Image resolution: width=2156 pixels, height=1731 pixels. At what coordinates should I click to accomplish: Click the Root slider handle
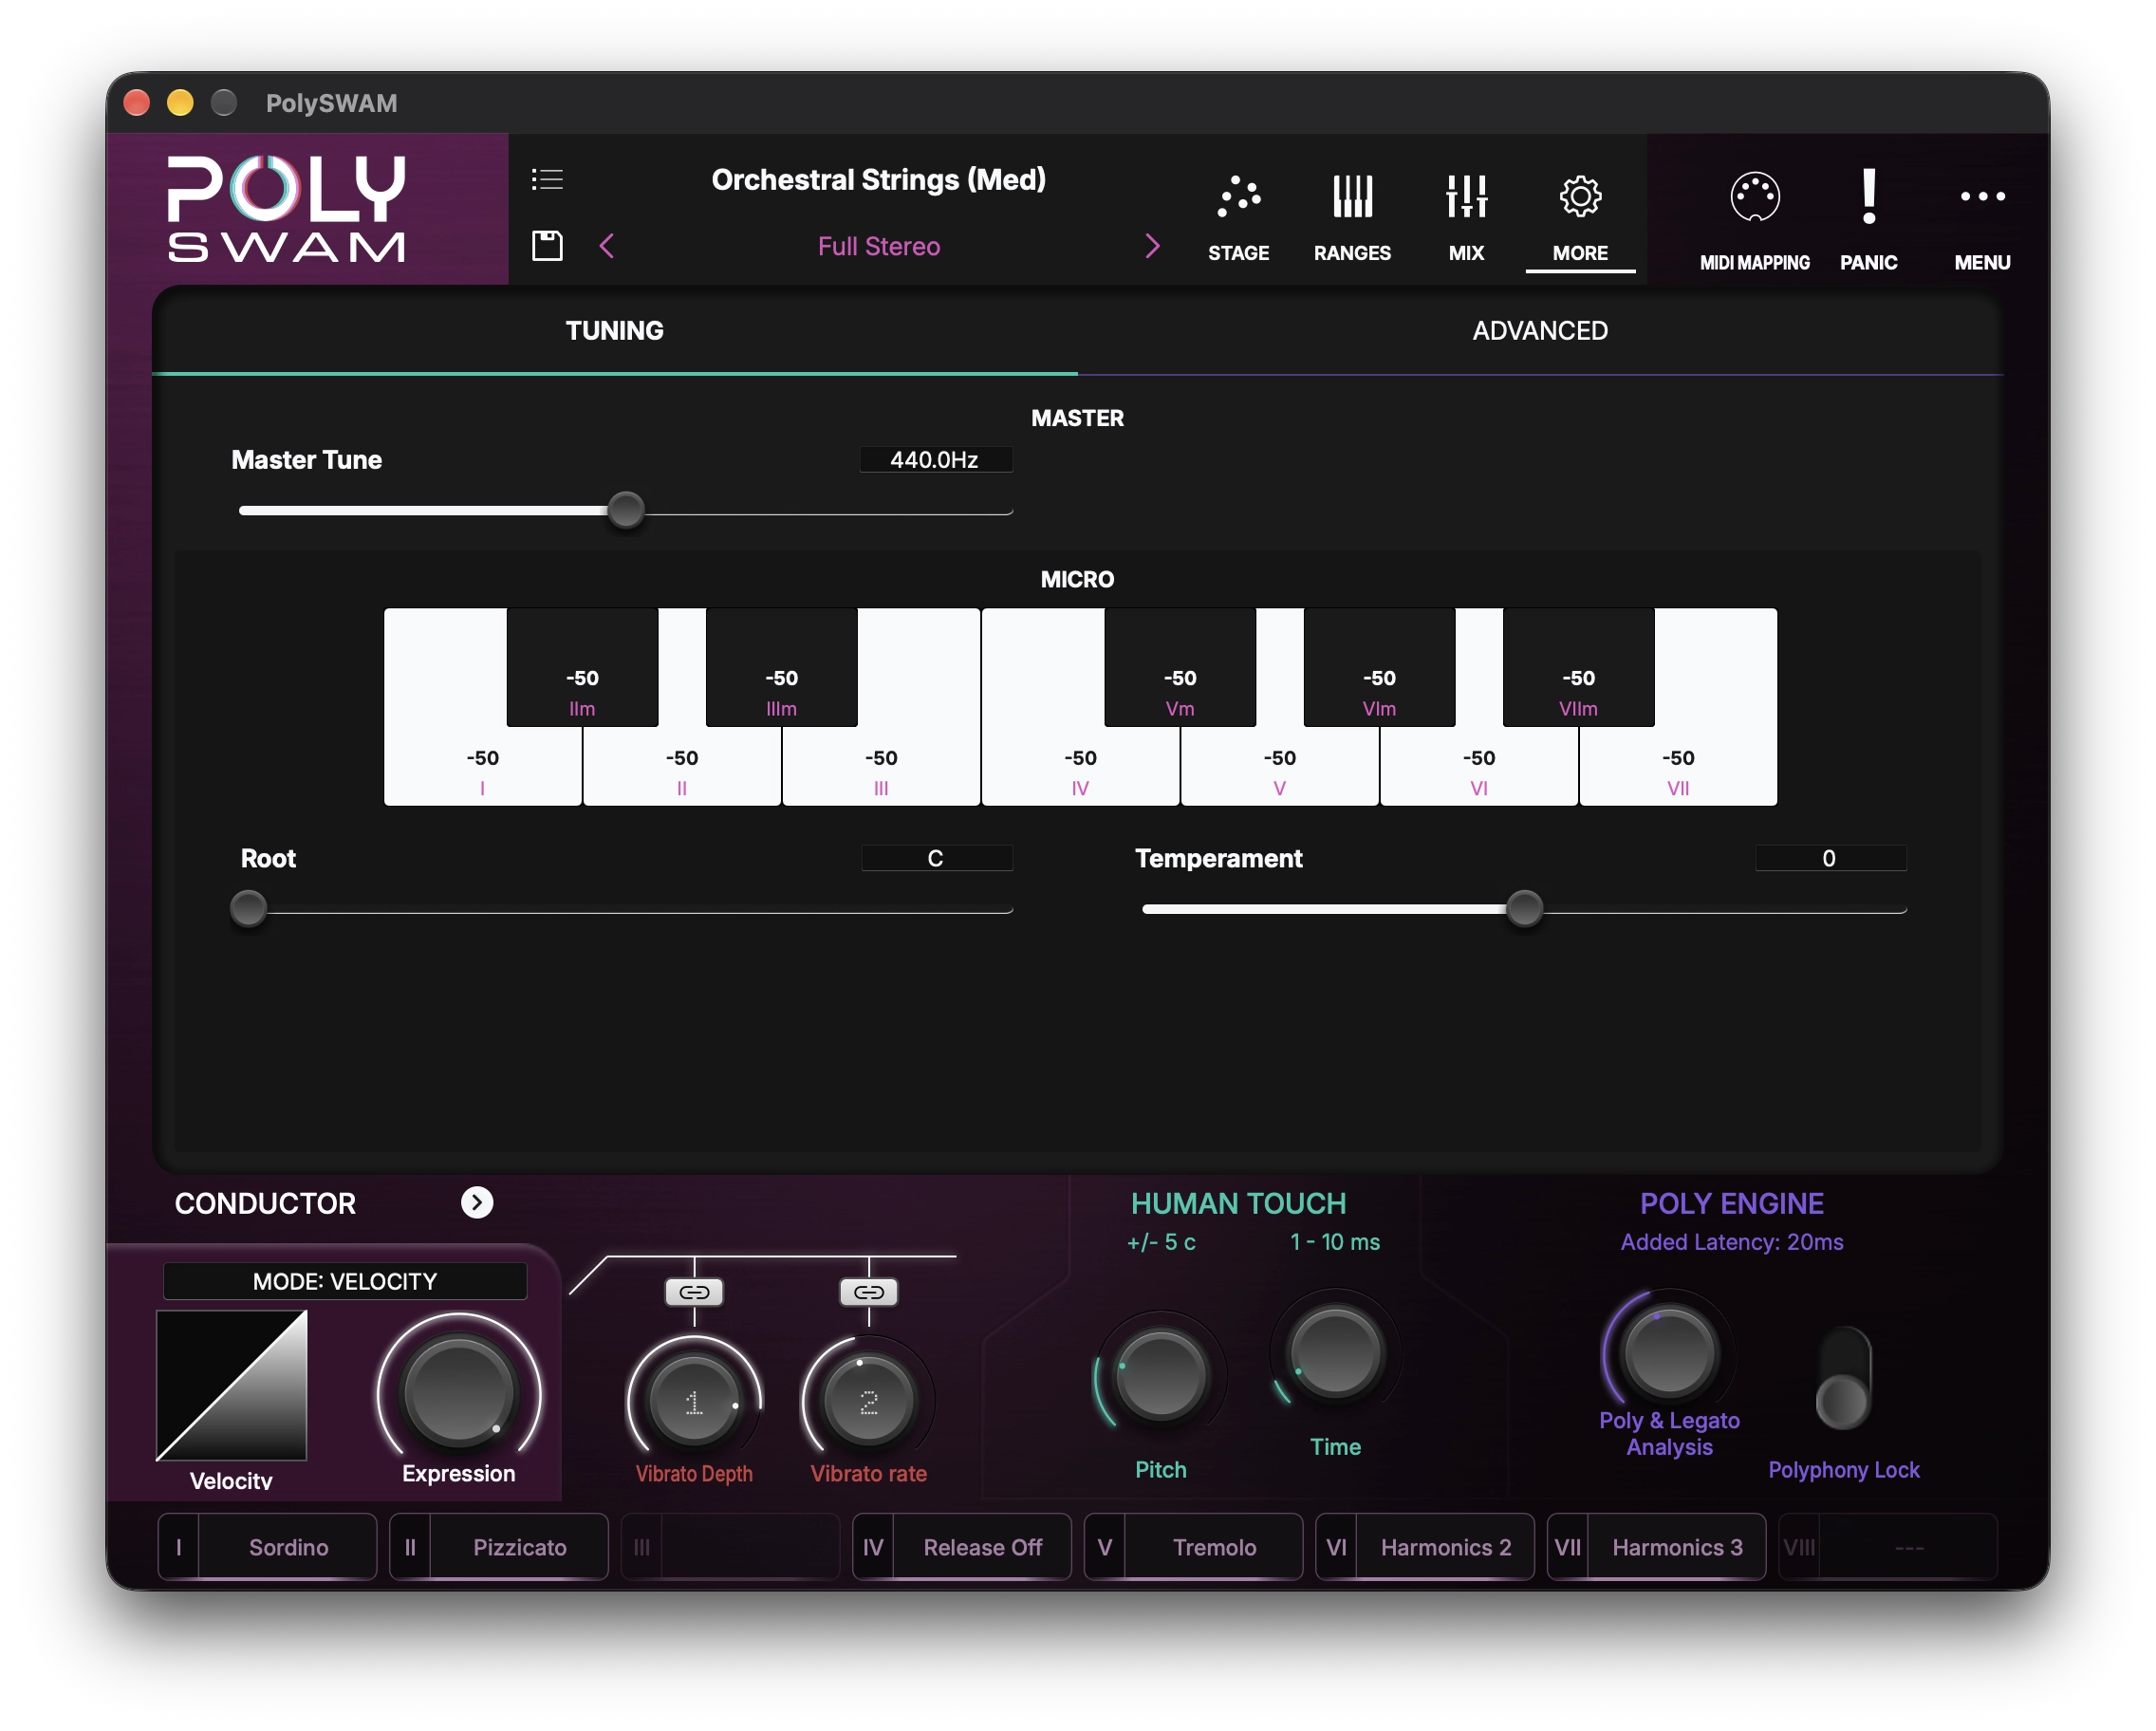248,908
